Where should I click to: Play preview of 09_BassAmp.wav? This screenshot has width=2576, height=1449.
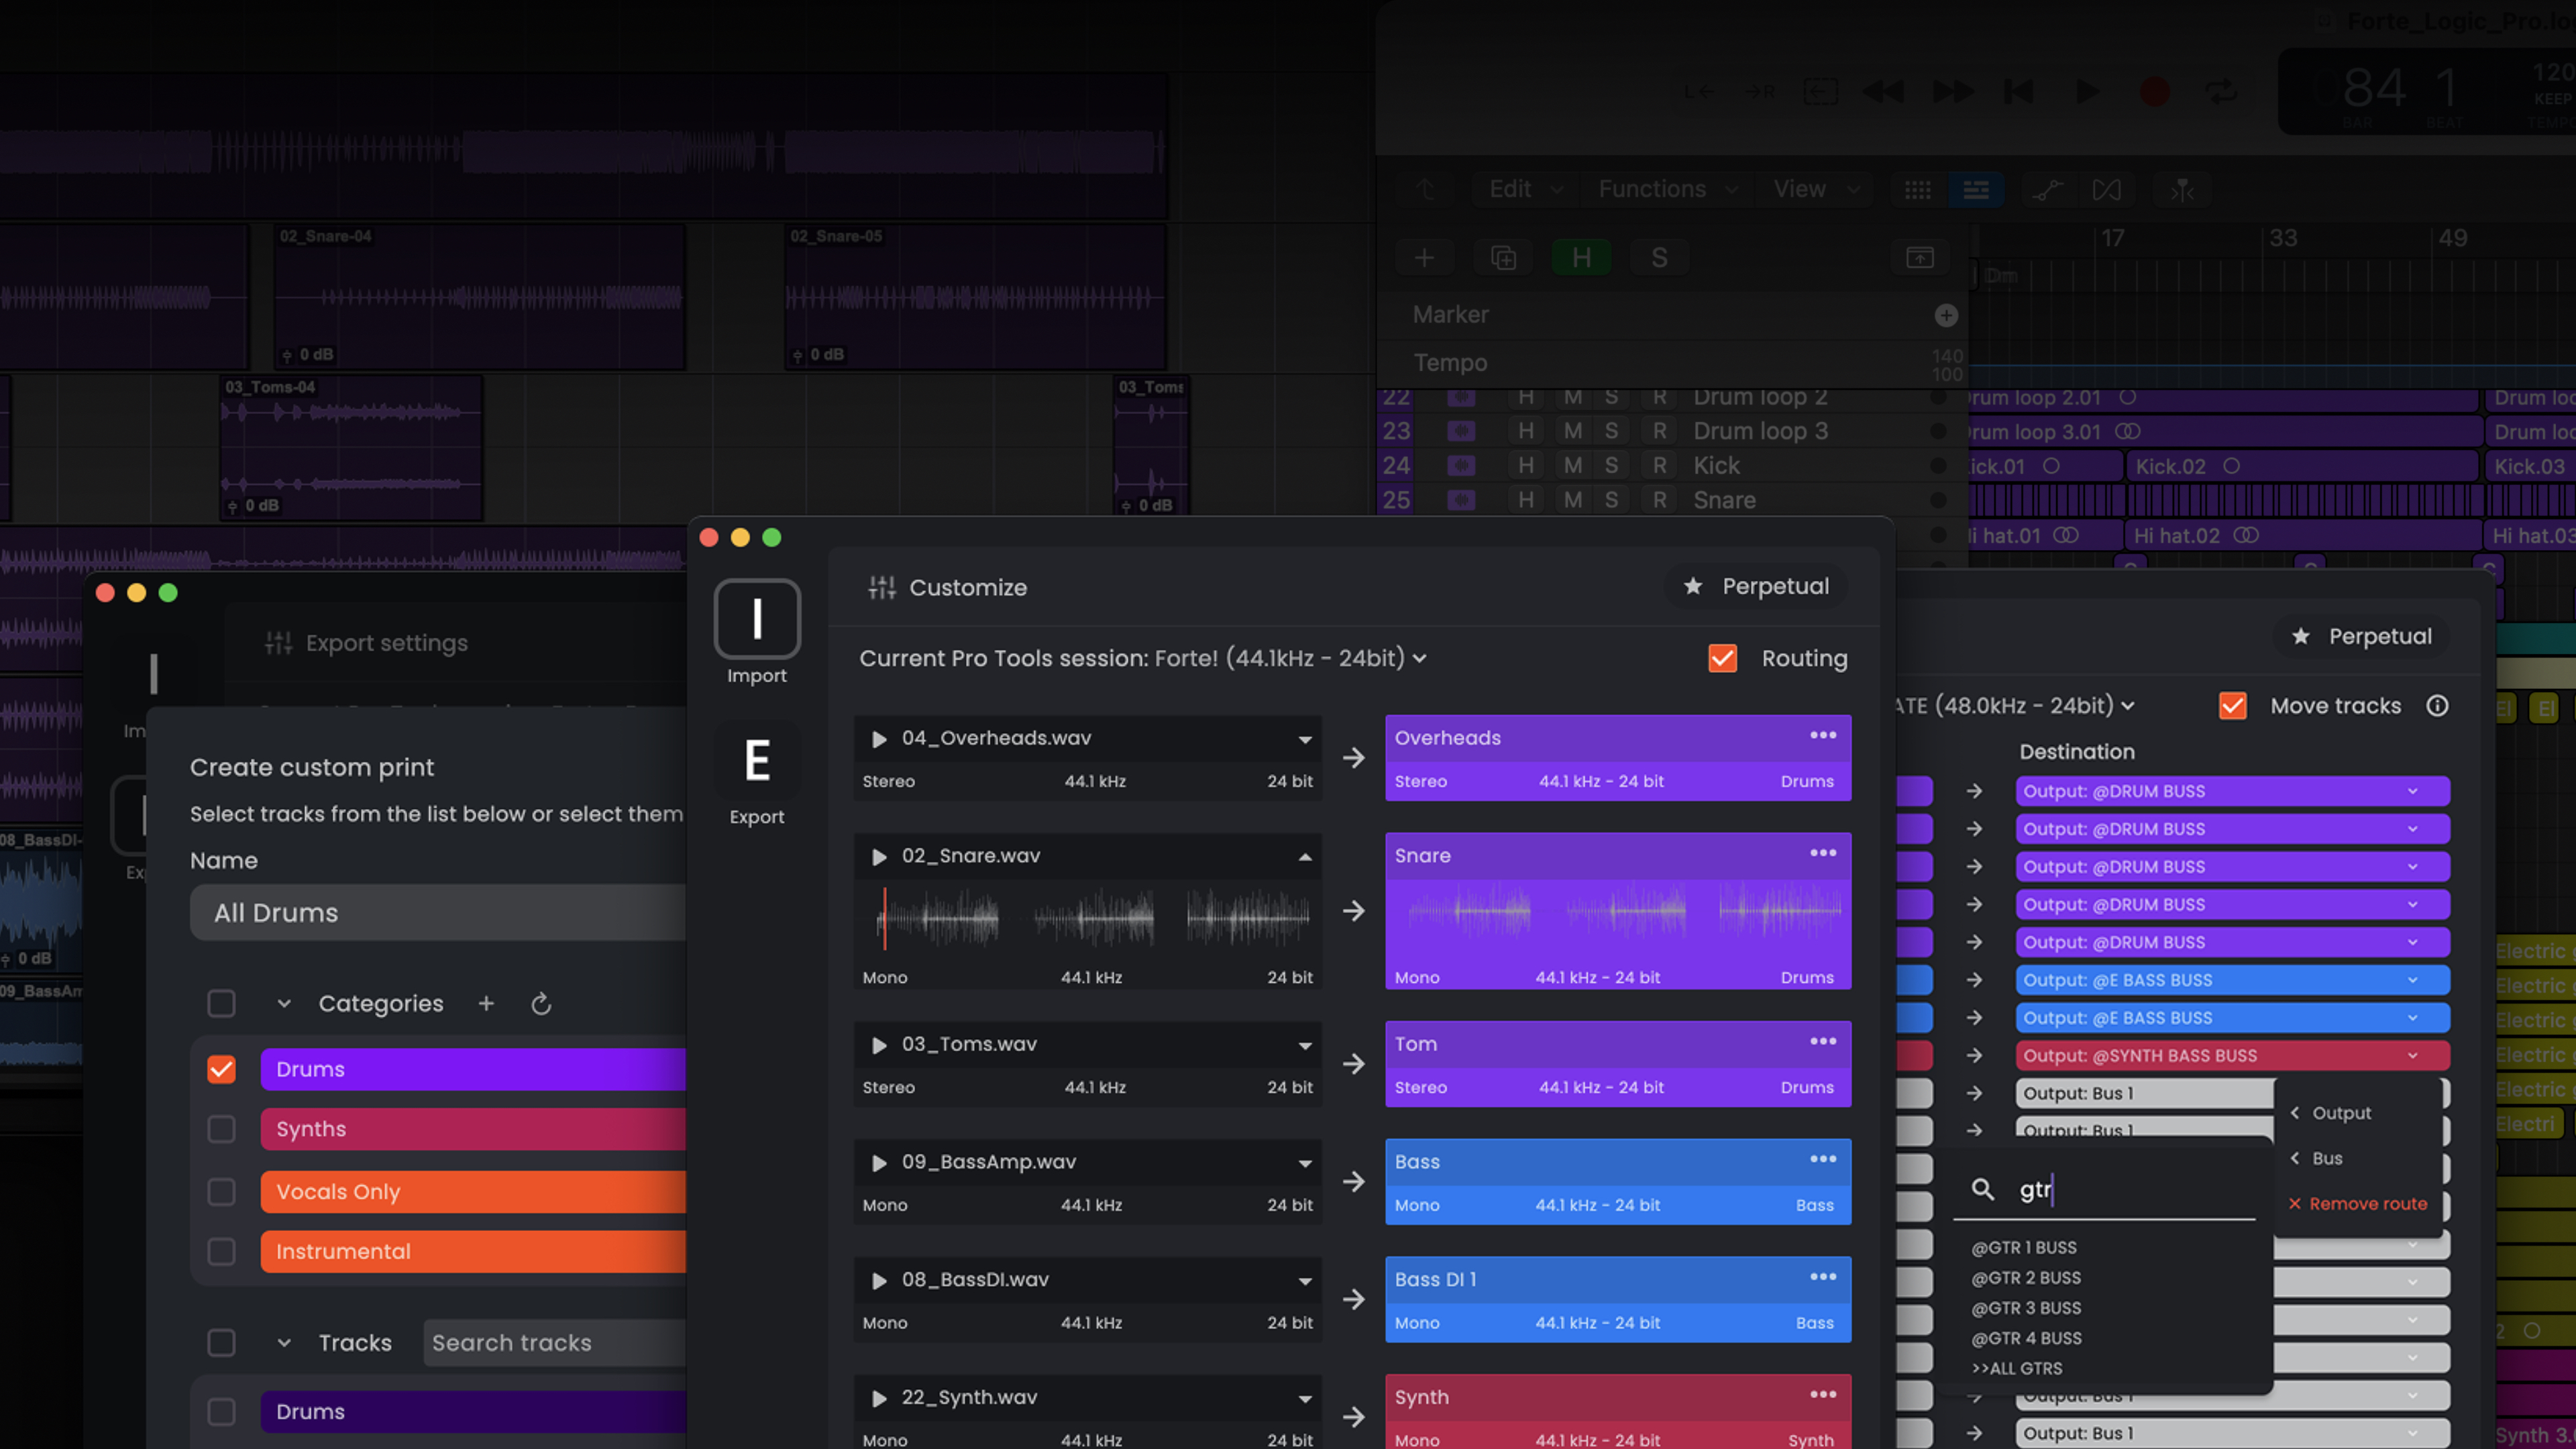(x=879, y=1163)
